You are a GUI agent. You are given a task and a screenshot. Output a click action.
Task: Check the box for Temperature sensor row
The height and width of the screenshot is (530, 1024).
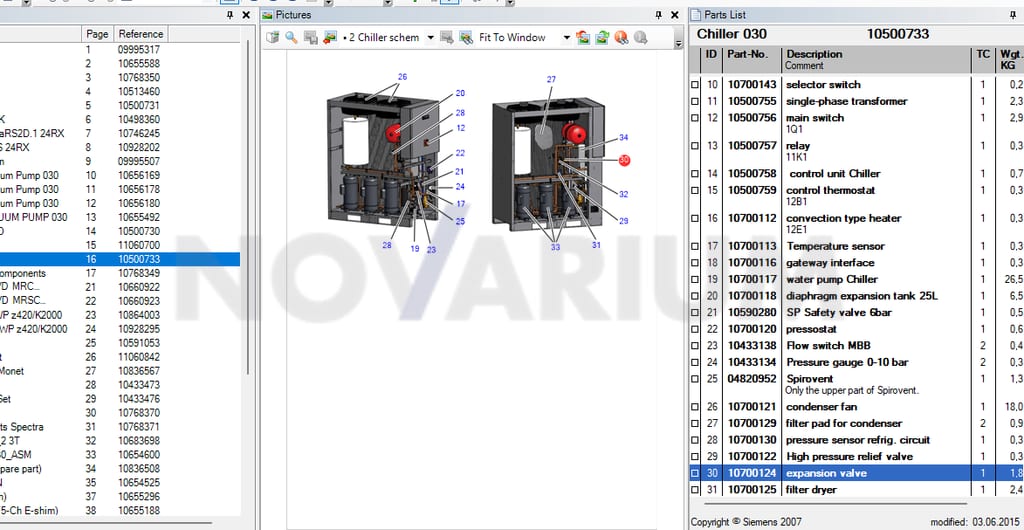(695, 247)
